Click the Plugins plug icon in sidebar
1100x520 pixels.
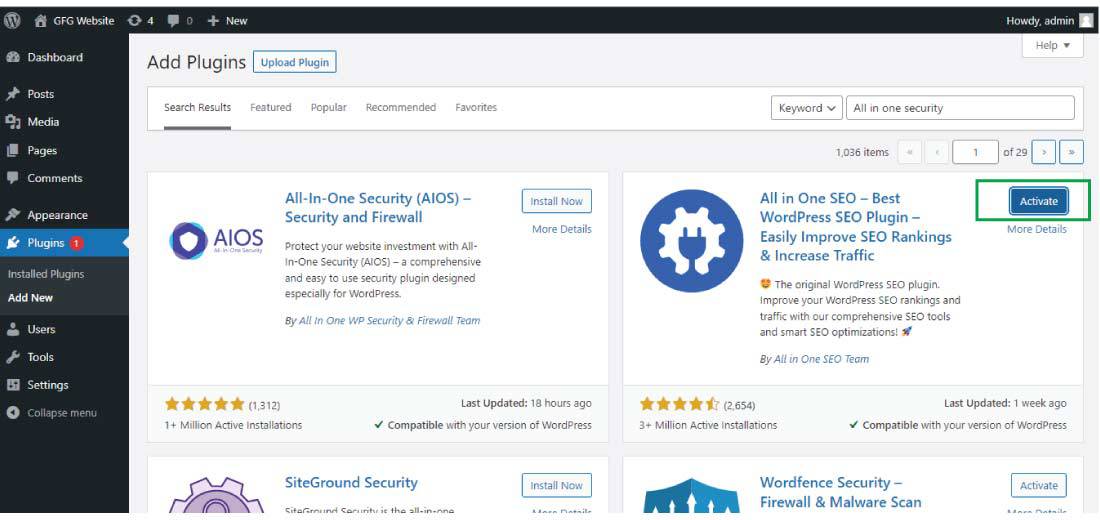coord(13,243)
